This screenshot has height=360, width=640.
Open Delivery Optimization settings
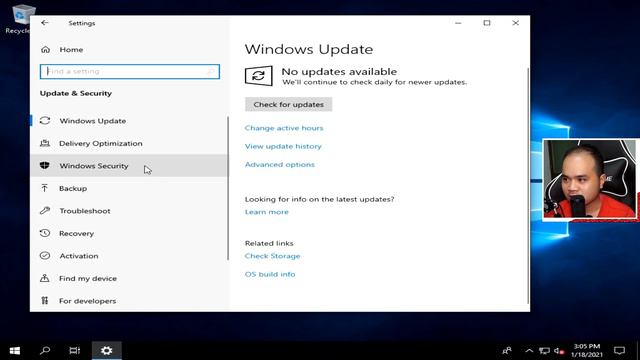point(129,143)
